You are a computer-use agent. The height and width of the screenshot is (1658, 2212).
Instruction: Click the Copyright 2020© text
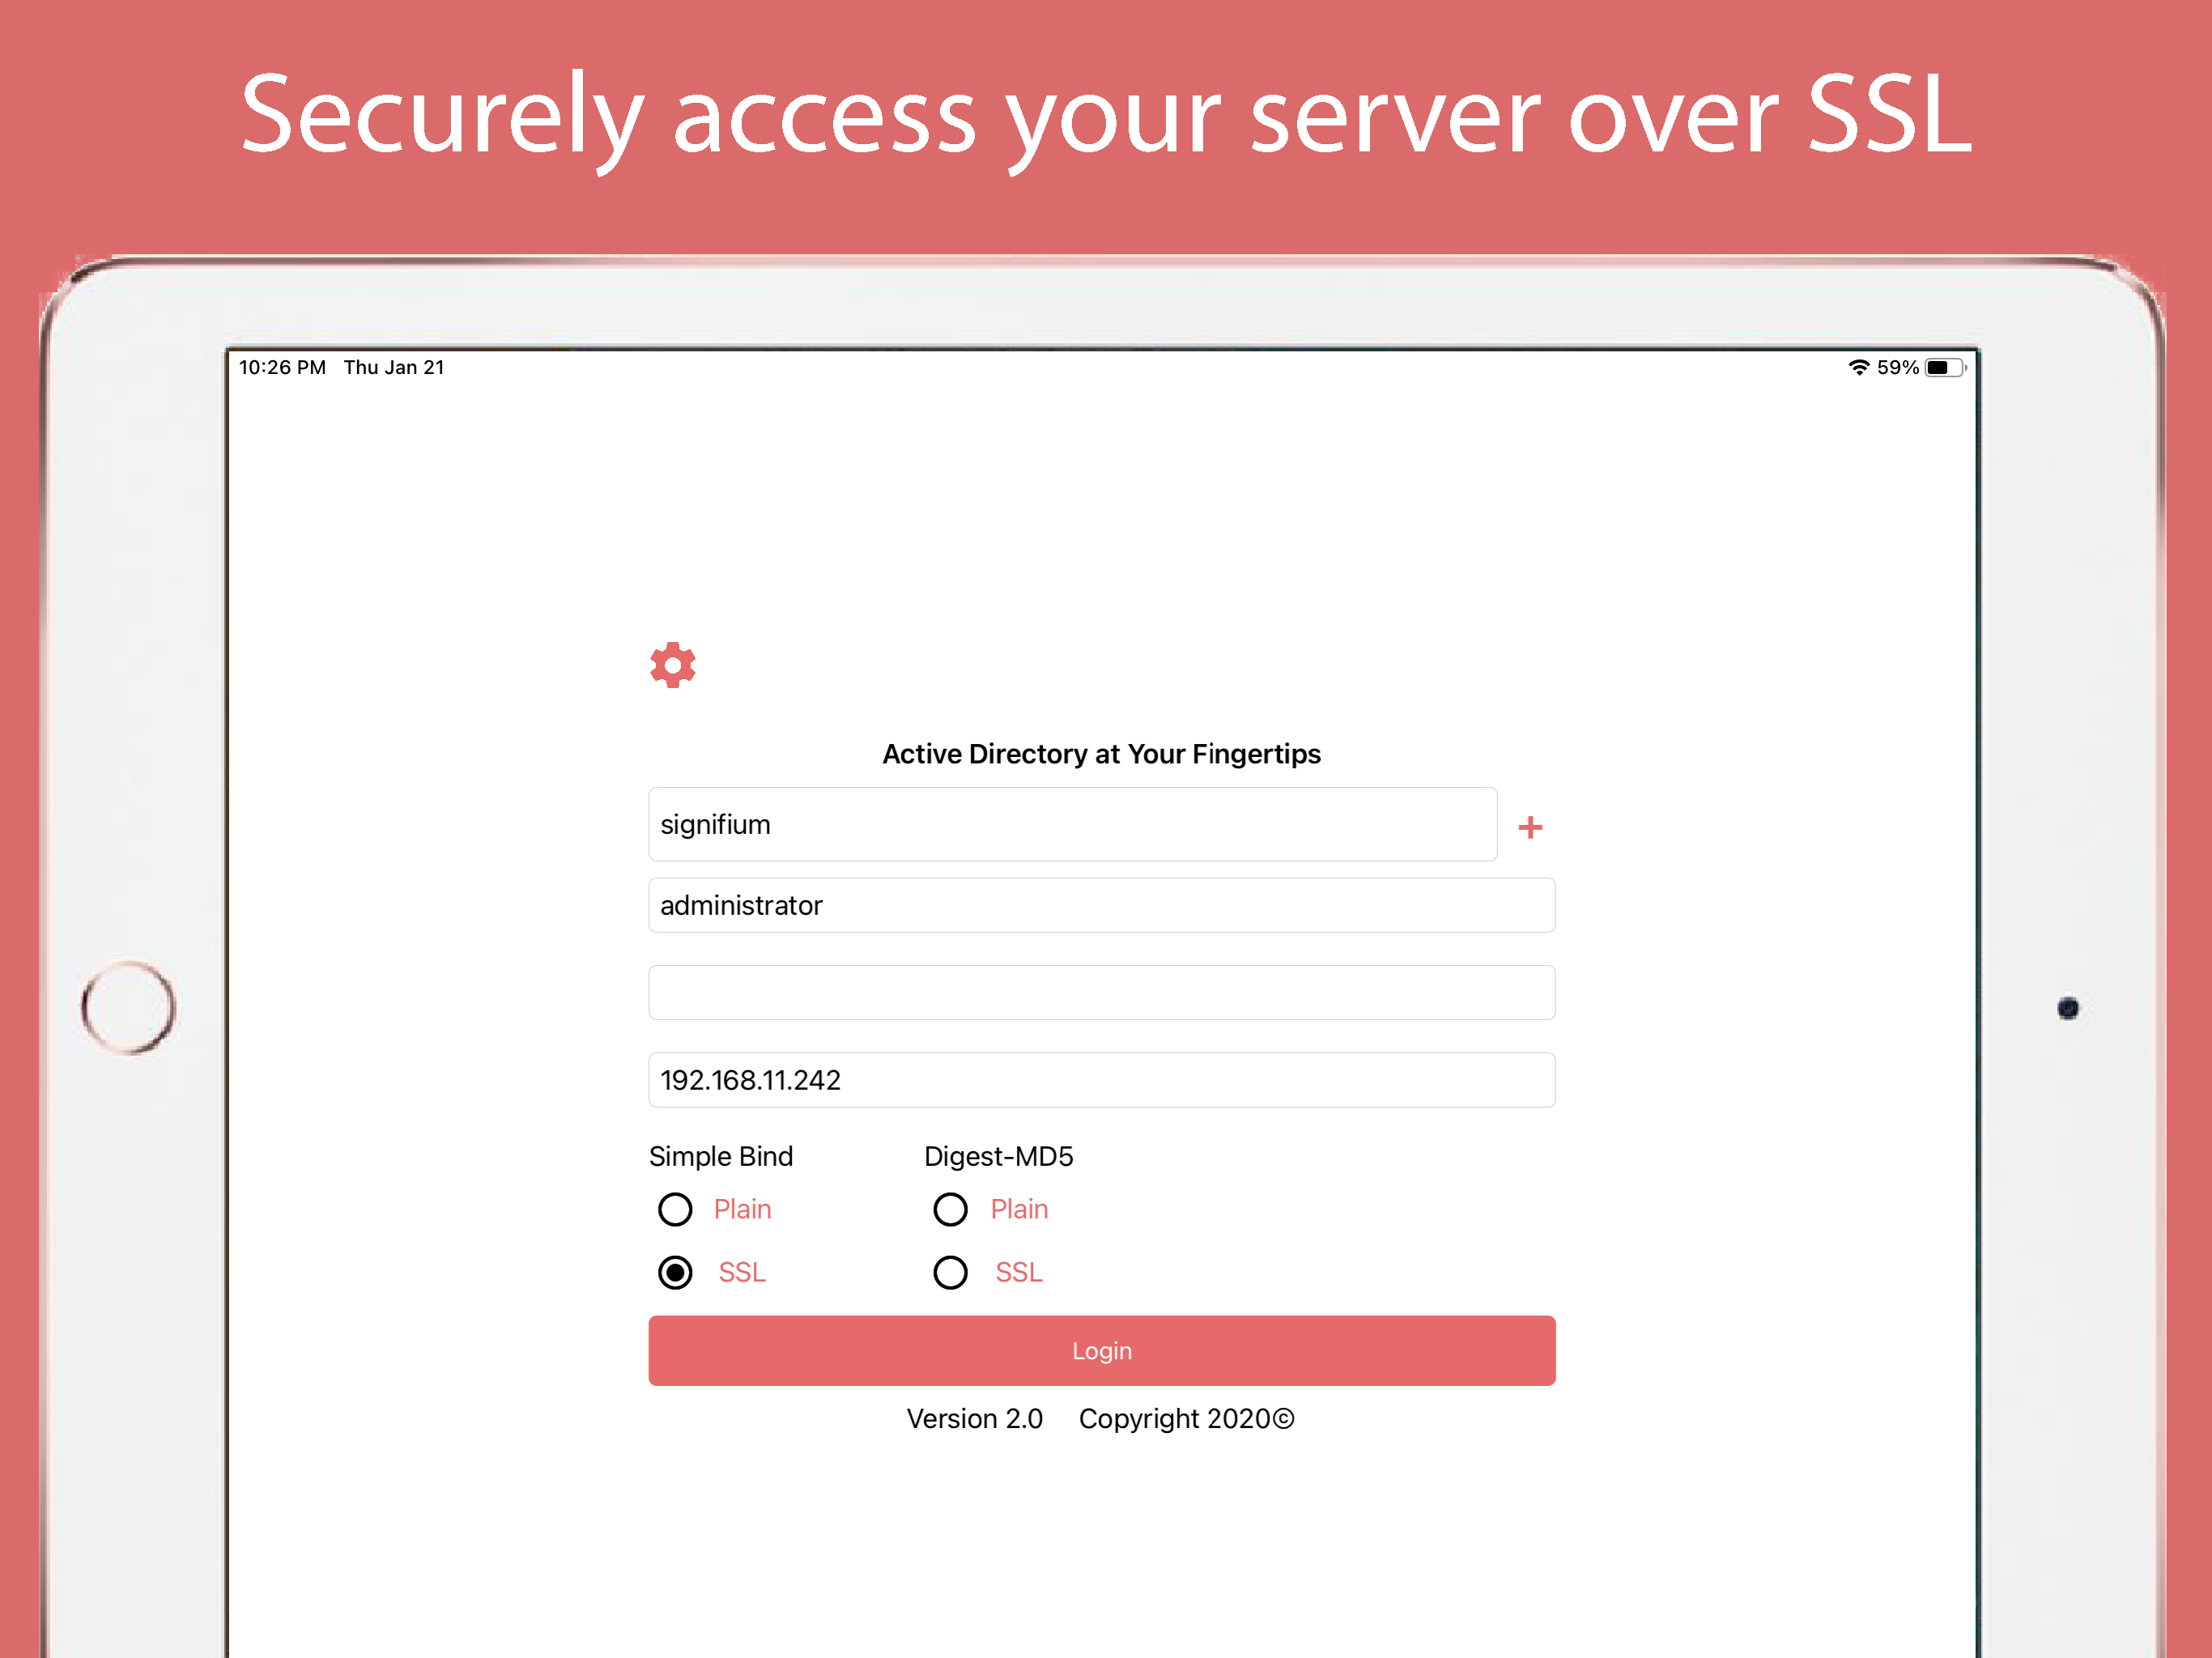click(x=1186, y=1418)
